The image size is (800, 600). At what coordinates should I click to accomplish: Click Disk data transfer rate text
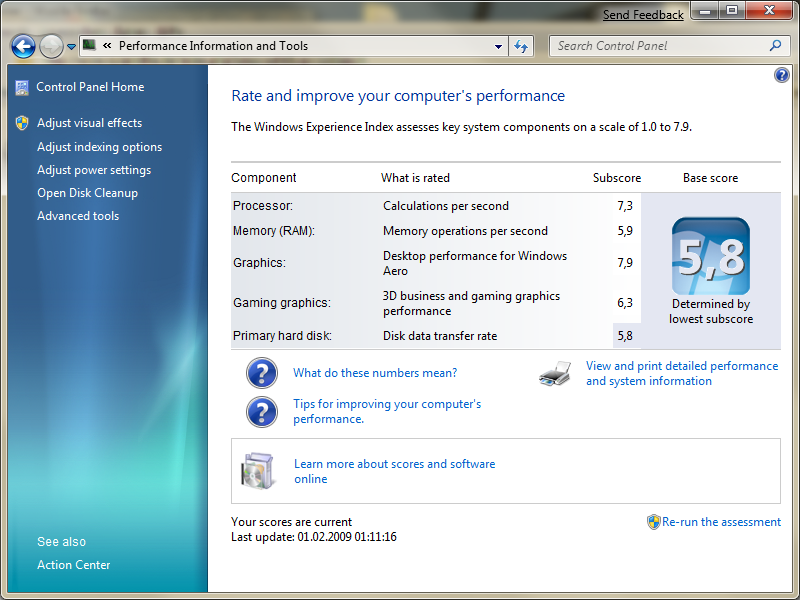coord(440,336)
